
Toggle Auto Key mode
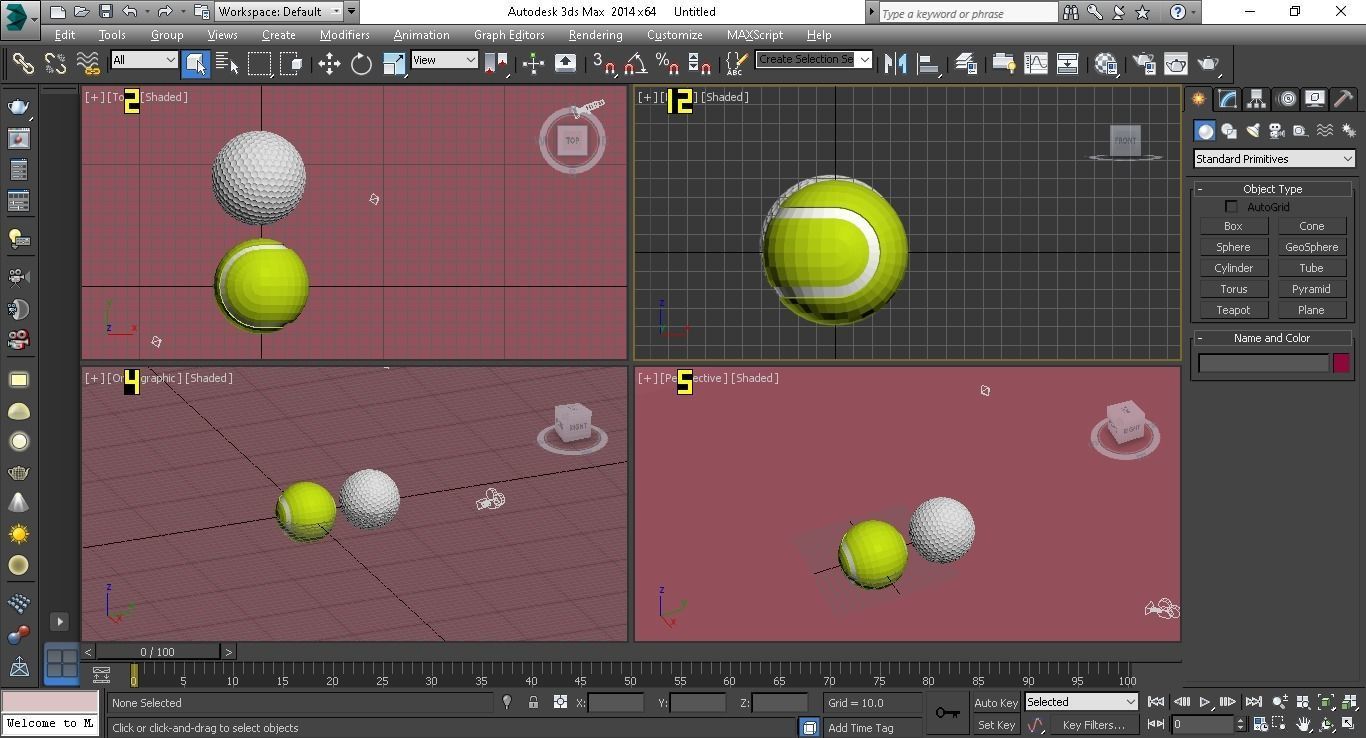[x=995, y=703]
